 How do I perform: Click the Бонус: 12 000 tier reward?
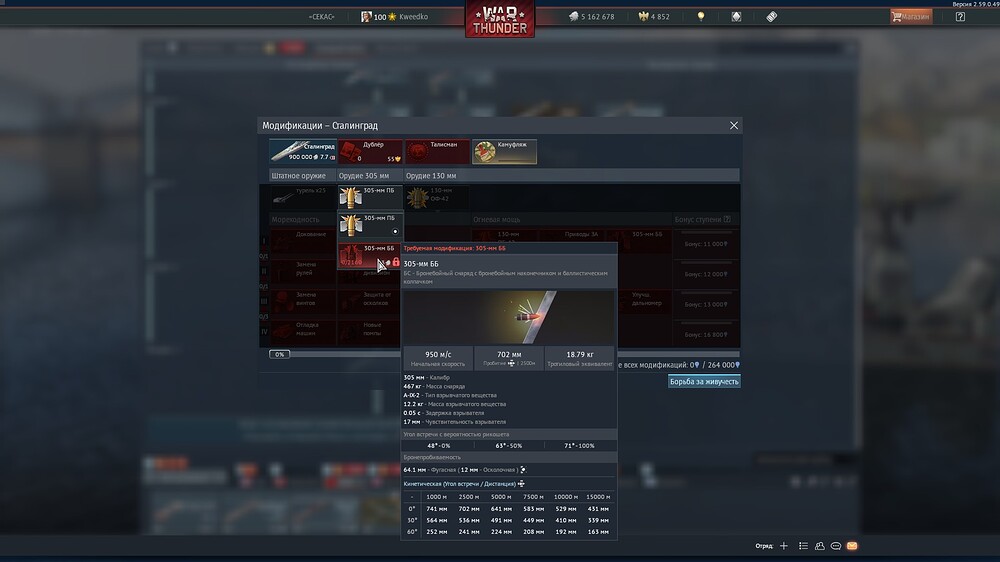[x=706, y=274]
